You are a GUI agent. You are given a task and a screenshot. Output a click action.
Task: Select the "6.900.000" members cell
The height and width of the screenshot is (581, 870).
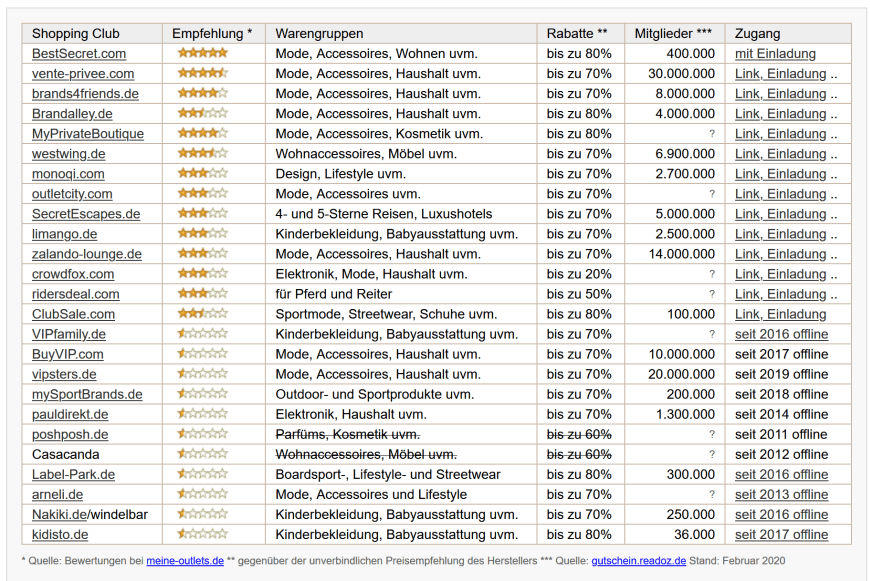point(685,154)
